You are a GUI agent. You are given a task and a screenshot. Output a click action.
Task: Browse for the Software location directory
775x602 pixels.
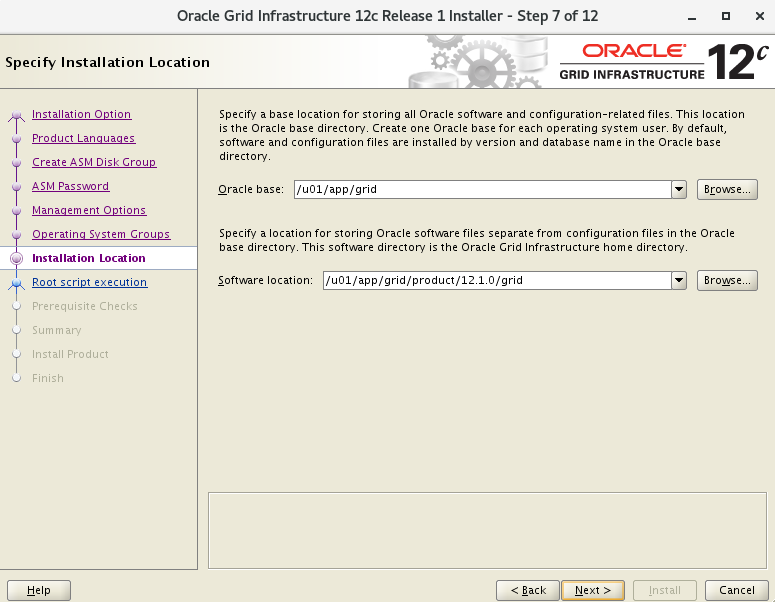coord(727,281)
